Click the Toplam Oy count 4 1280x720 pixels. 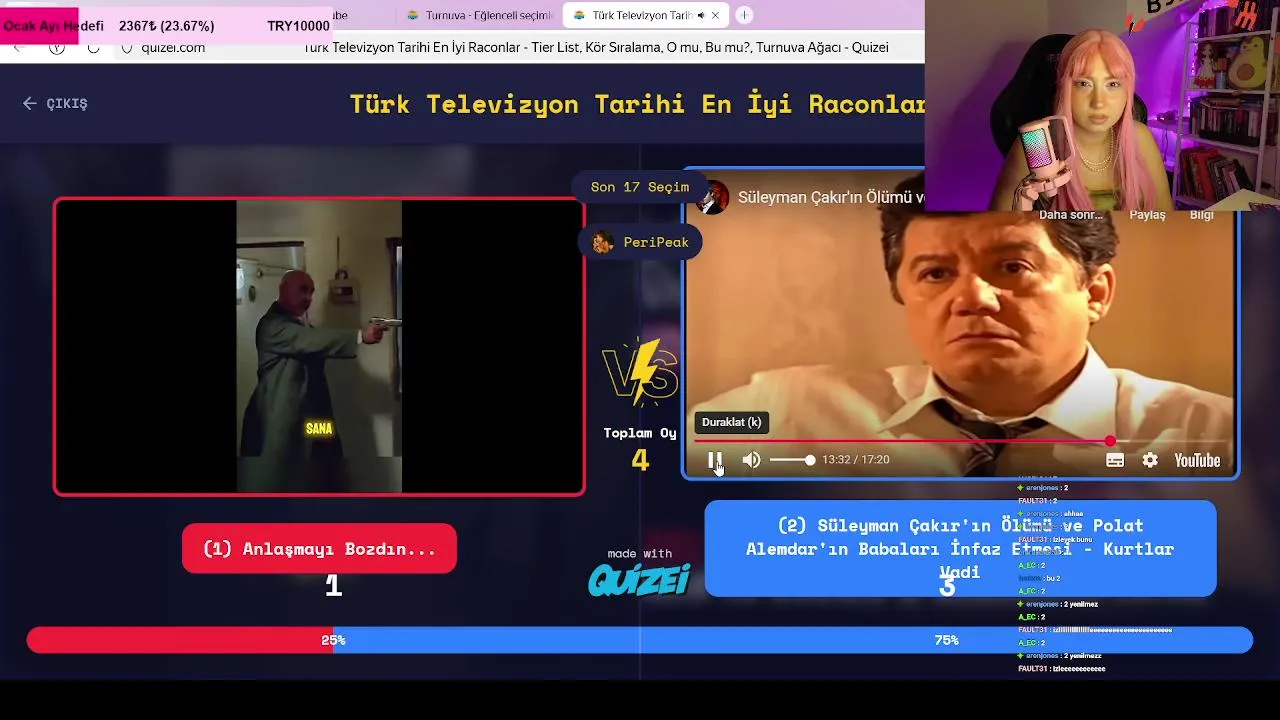(x=640, y=460)
